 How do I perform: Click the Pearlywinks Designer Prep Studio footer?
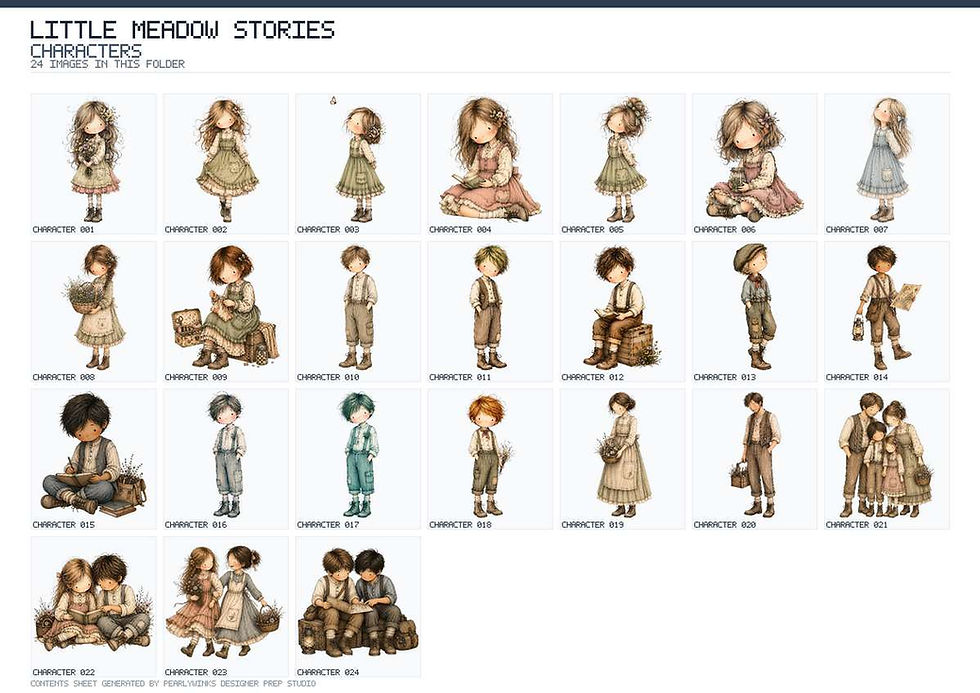[172, 684]
